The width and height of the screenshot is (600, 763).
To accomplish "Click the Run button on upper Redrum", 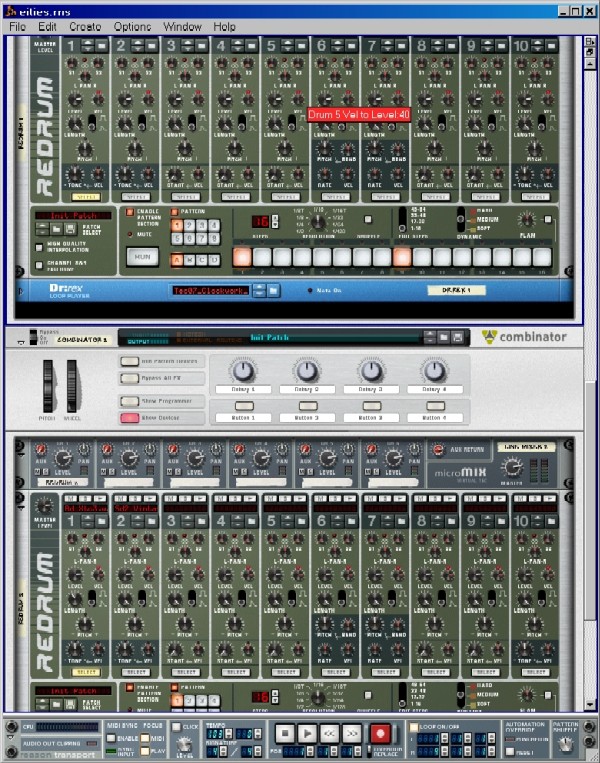I will (x=143, y=257).
